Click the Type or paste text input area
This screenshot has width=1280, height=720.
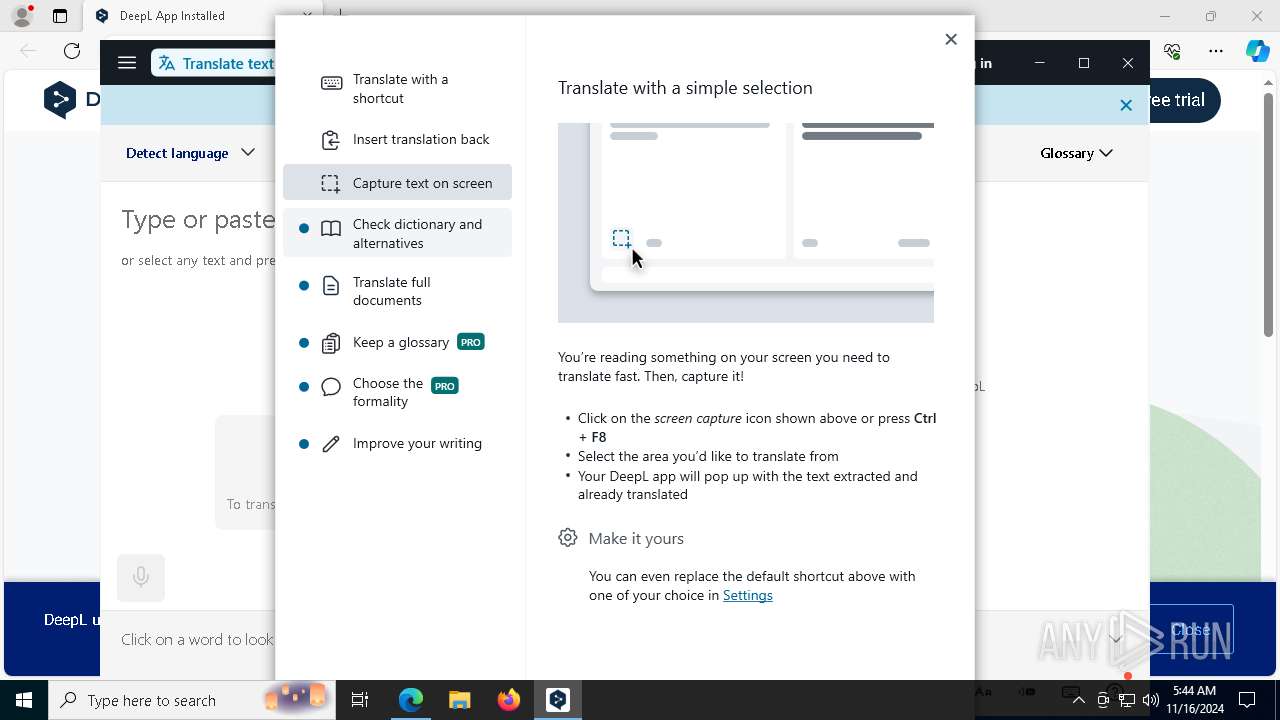[x=198, y=220]
